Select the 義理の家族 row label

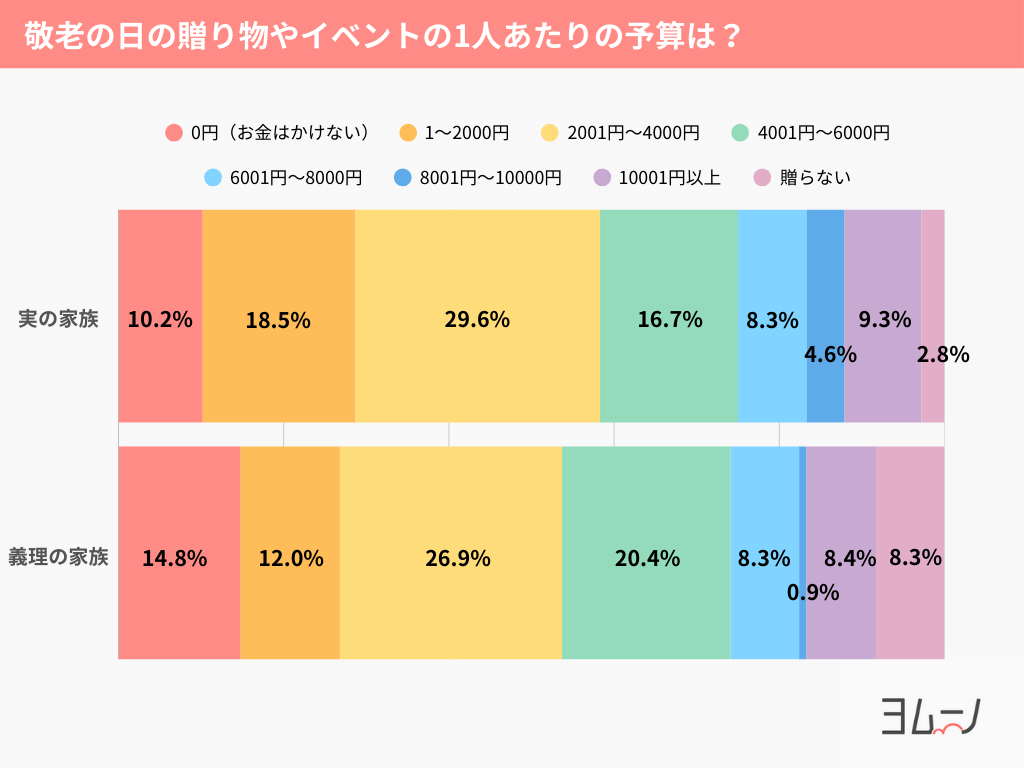coord(59,558)
